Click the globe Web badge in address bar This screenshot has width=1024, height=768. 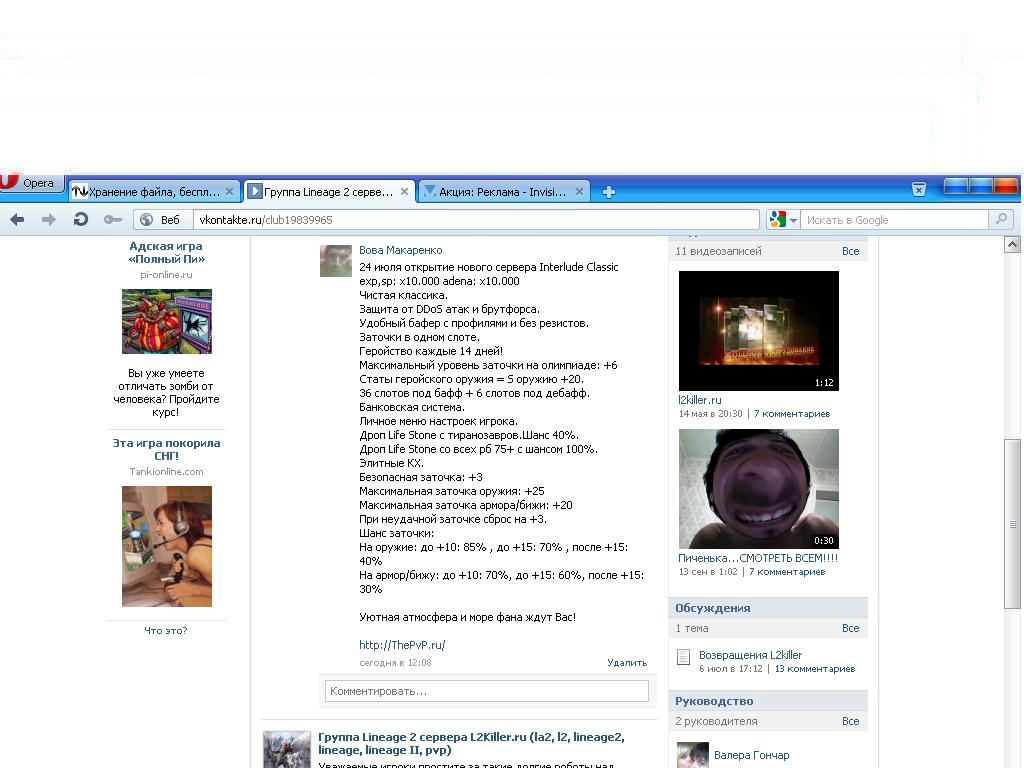162,220
